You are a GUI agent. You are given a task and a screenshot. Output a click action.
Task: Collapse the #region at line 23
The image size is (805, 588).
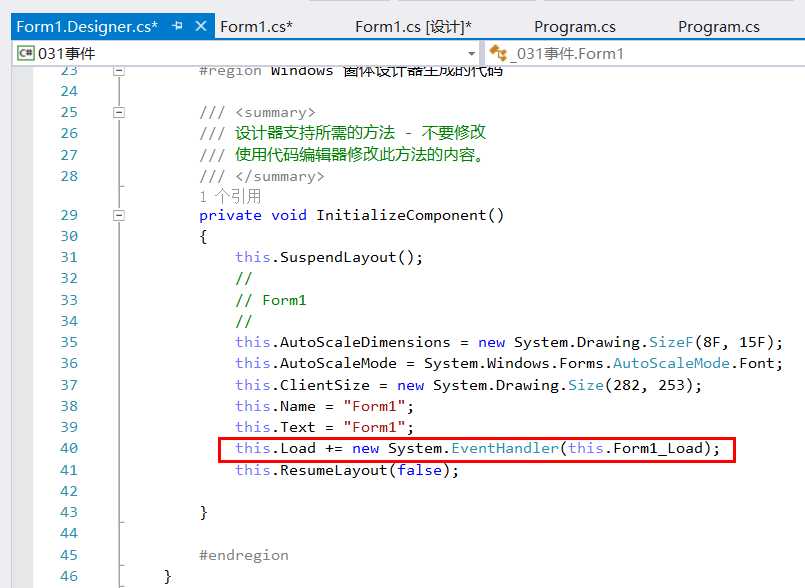click(x=119, y=70)
